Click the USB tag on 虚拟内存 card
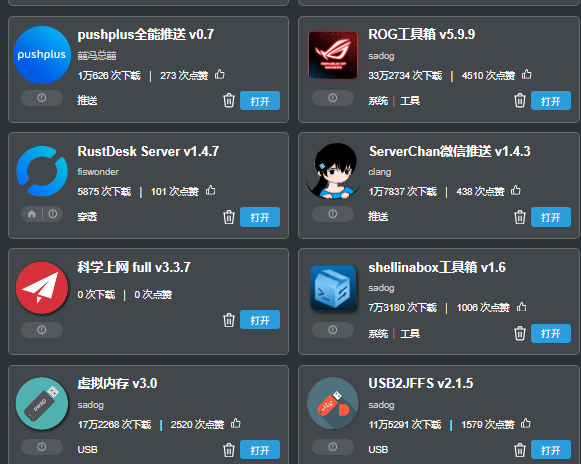This screenshot has width=581, height=464. pyautogui.click(x=87, y=450)
